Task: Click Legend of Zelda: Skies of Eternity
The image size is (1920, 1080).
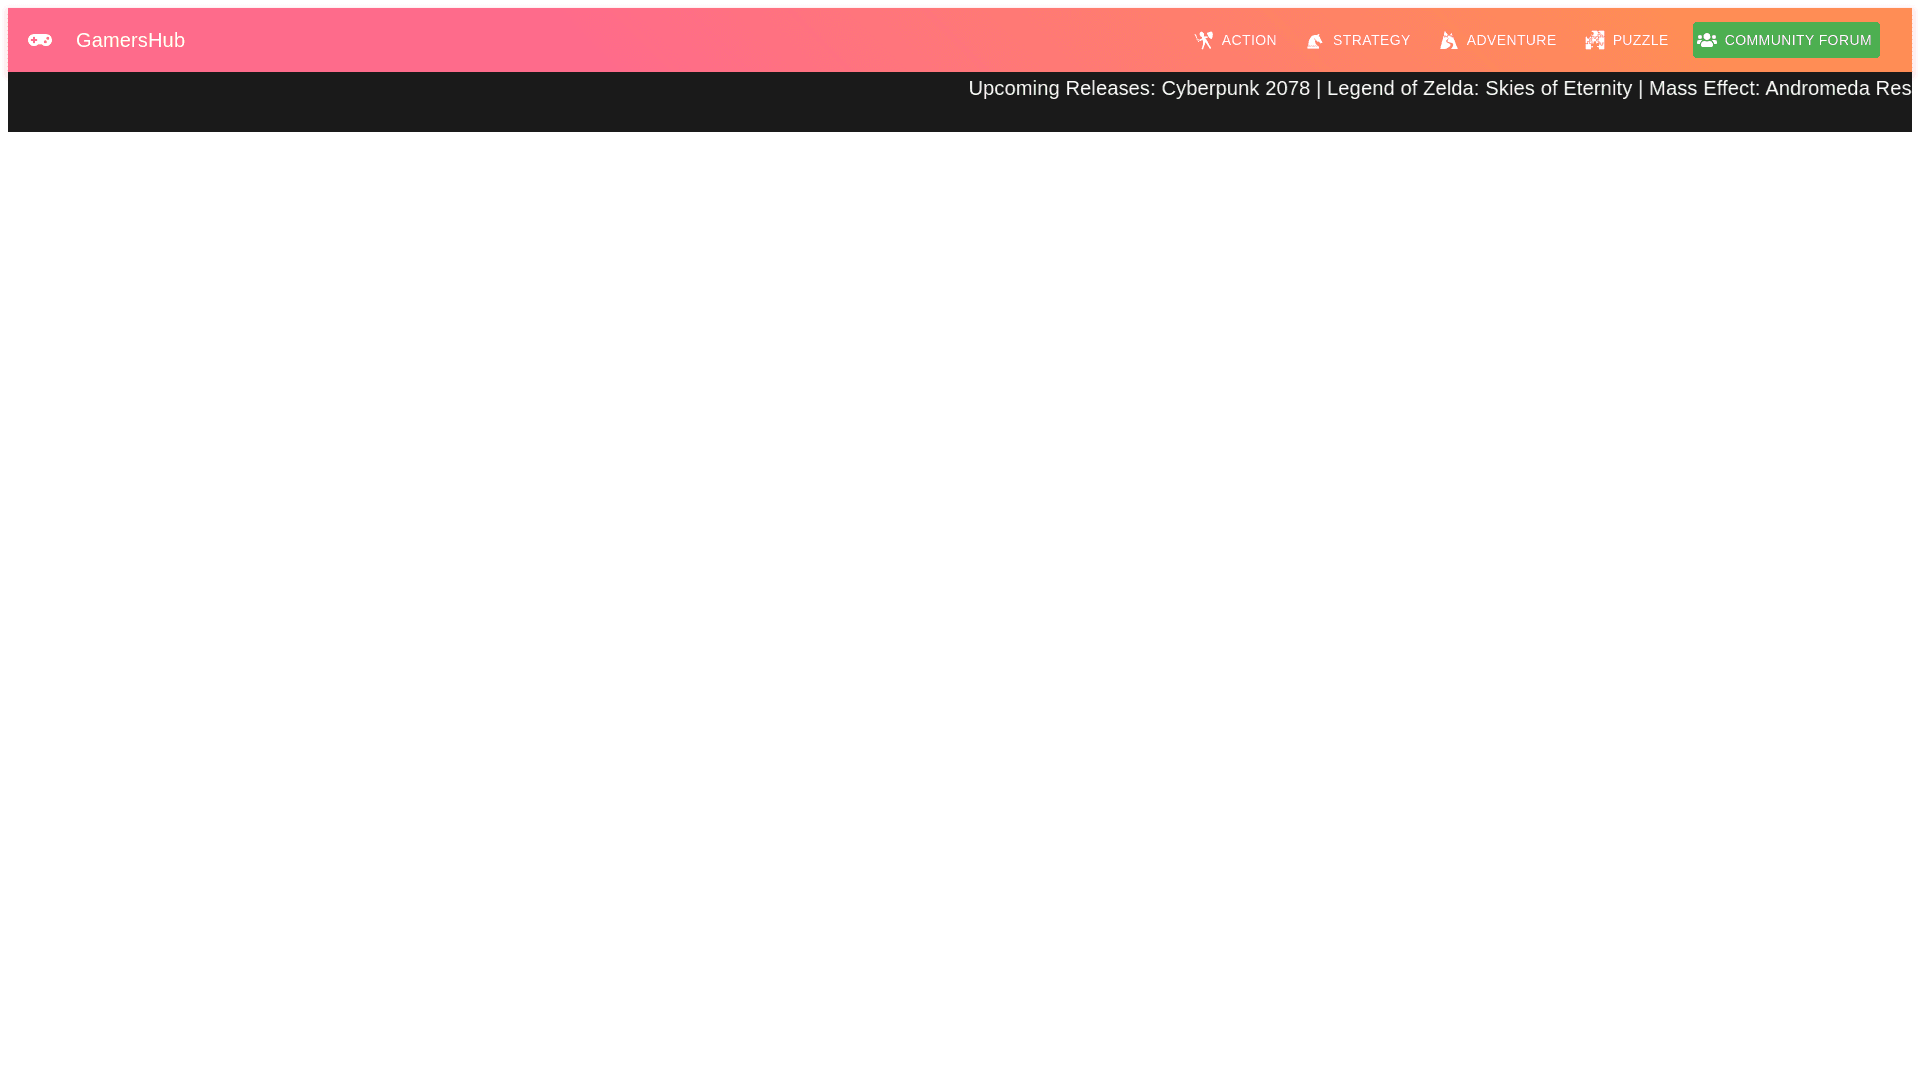Action: pyautogui.click(x=1478, y=88)
